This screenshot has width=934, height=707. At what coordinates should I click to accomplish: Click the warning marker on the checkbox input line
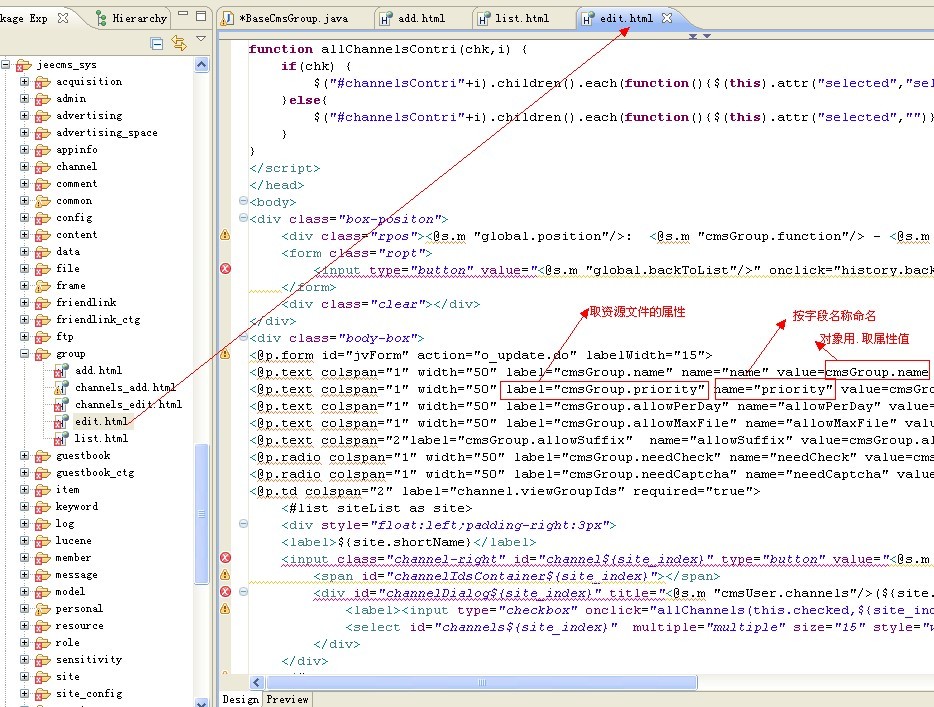225,609
